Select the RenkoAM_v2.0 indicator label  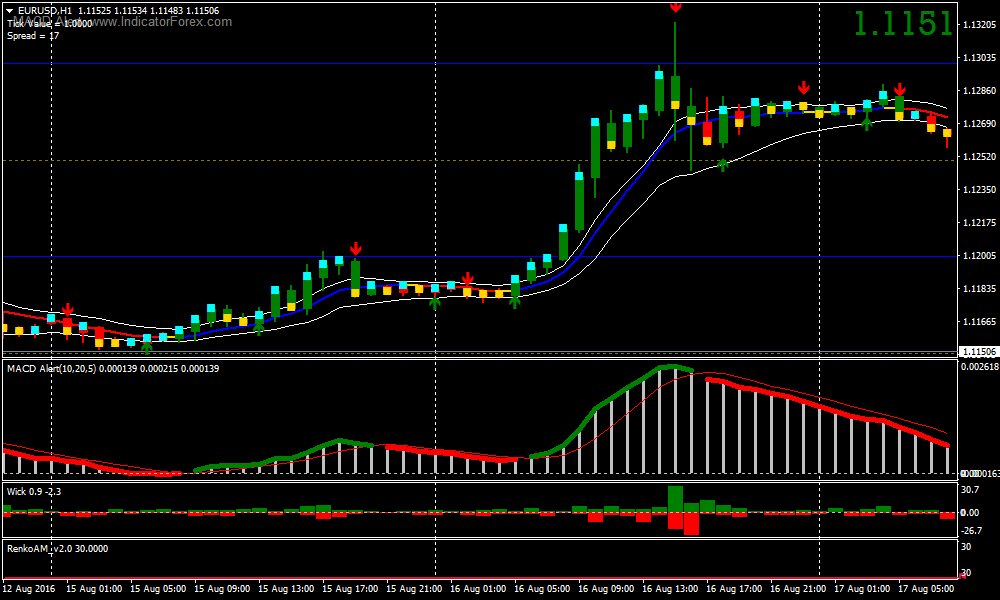pos(57,548)
